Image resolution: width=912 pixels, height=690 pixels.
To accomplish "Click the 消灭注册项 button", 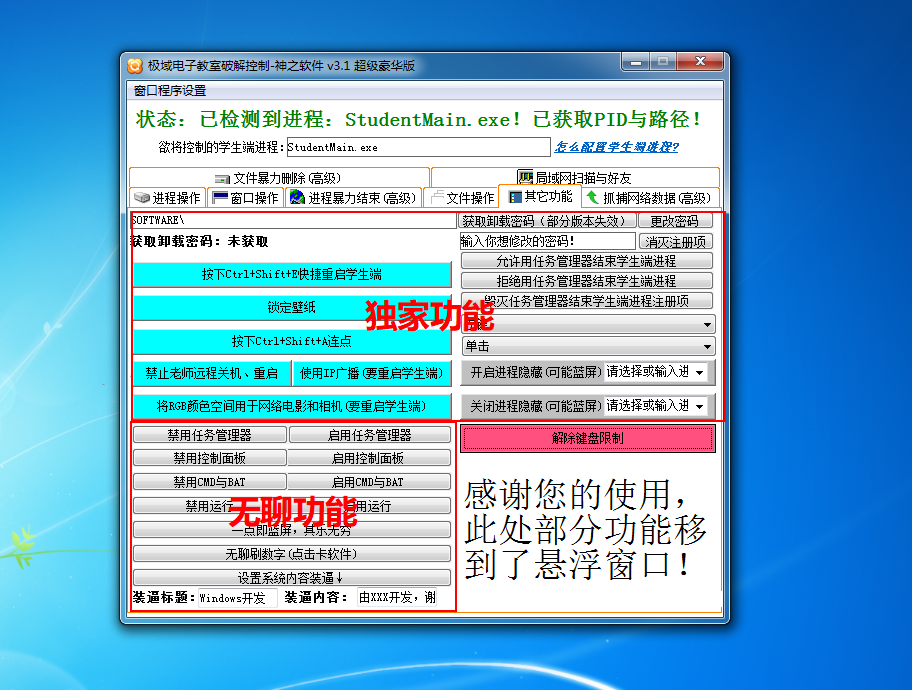I will click(675, 241).
